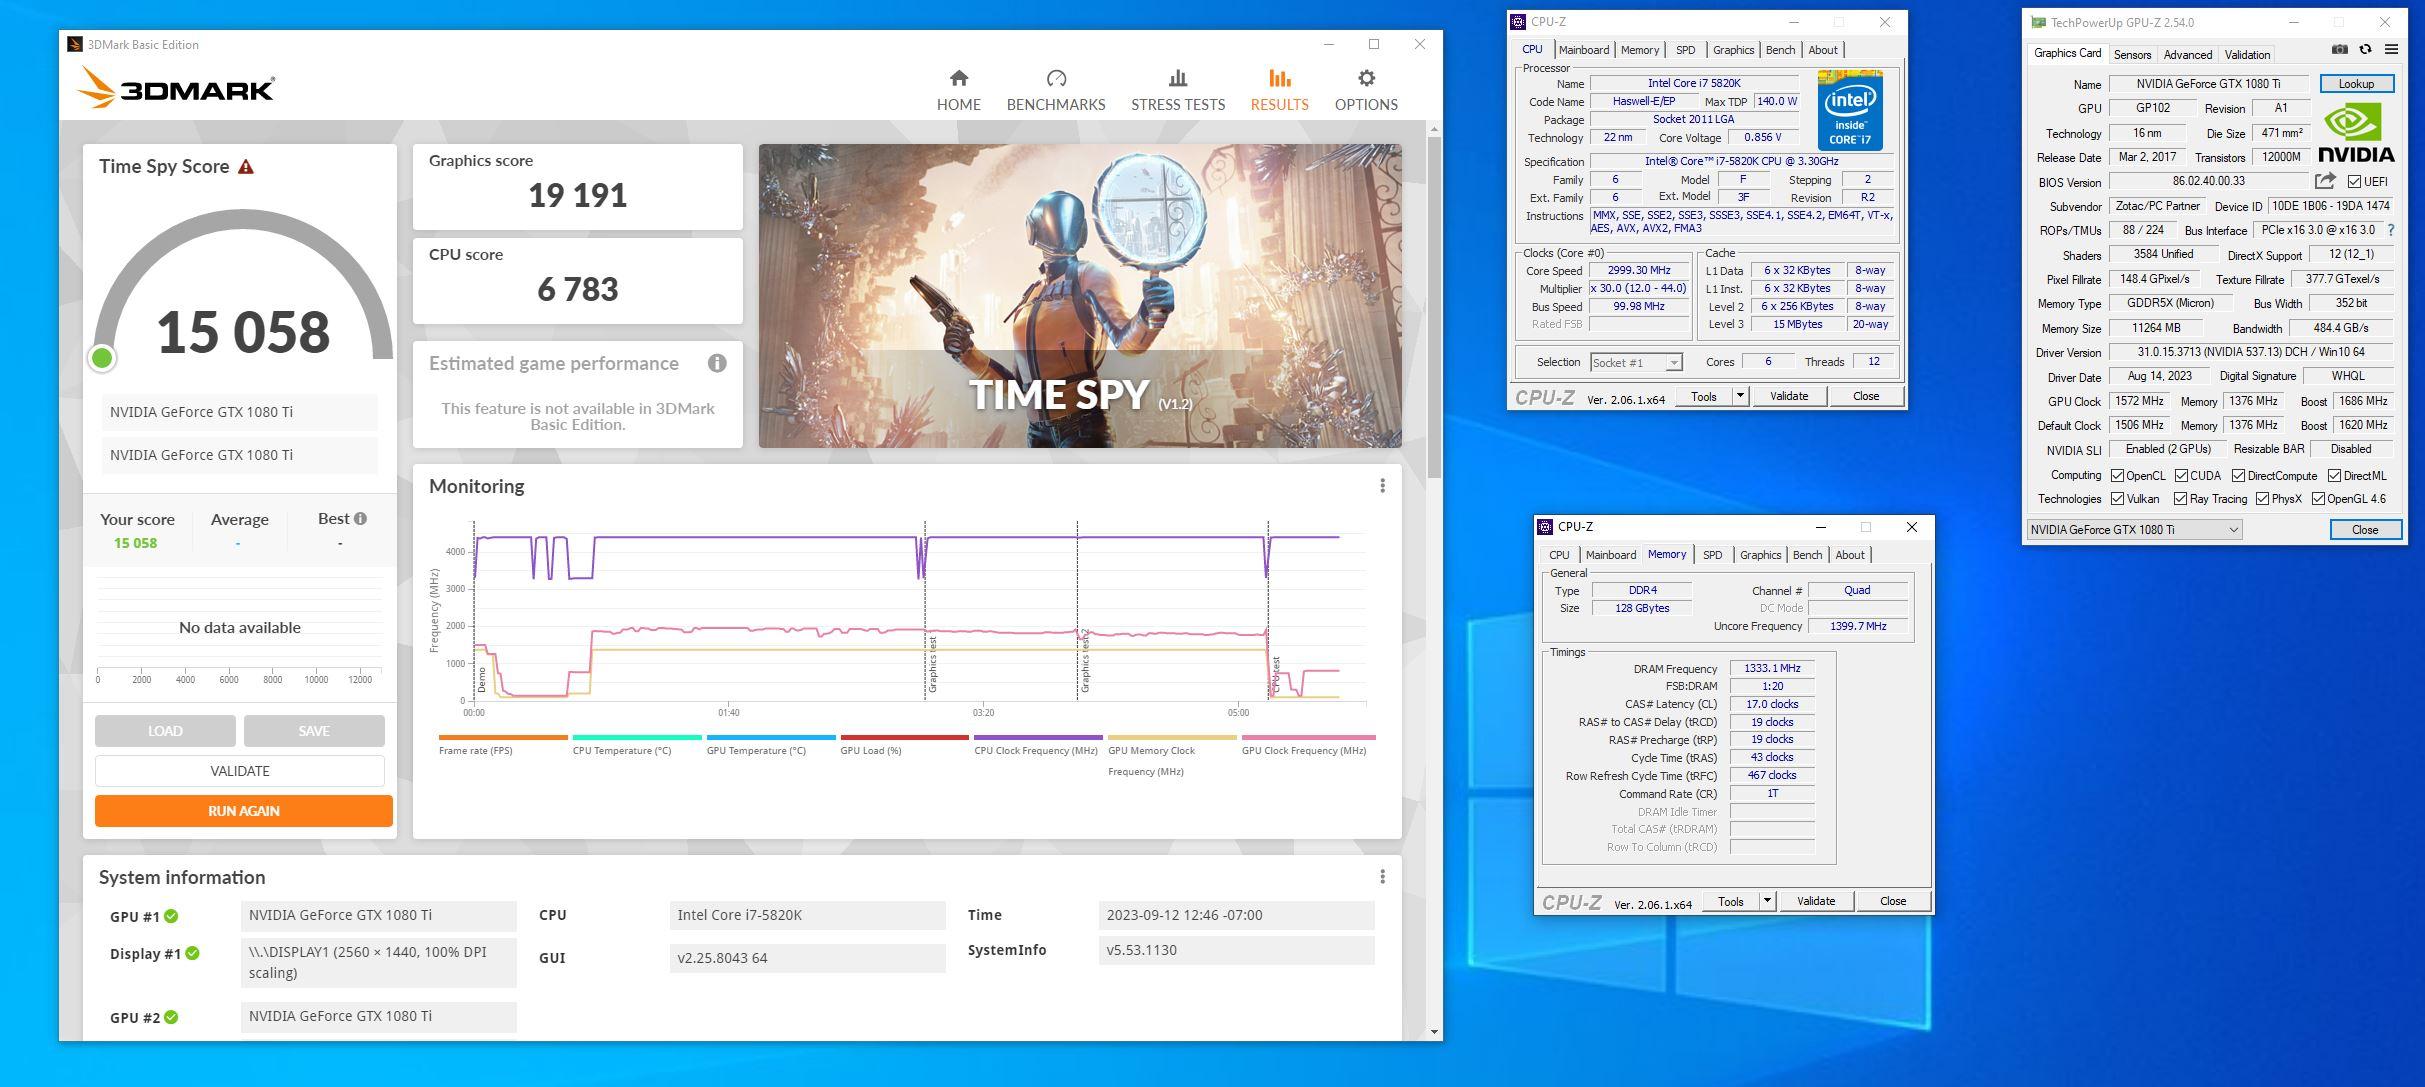Click the VALIDATE button in 3DMark

pyautogui.click(x=240, y=771)
